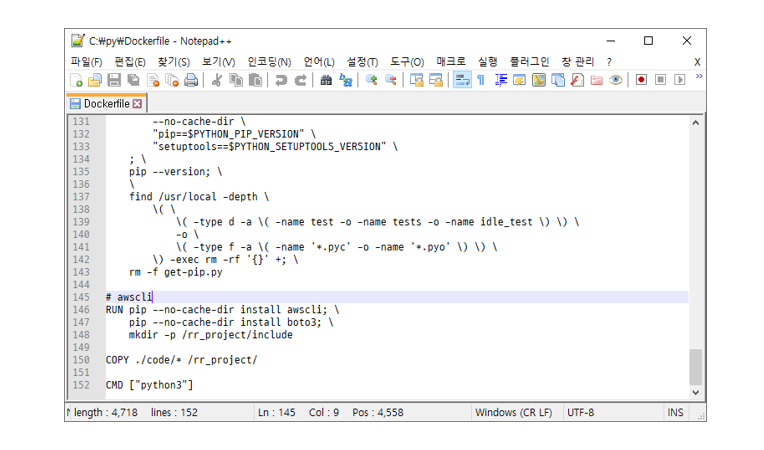
Task: Place cursor on 'CMD ["python3"]' line
Action: click(150, 385)
